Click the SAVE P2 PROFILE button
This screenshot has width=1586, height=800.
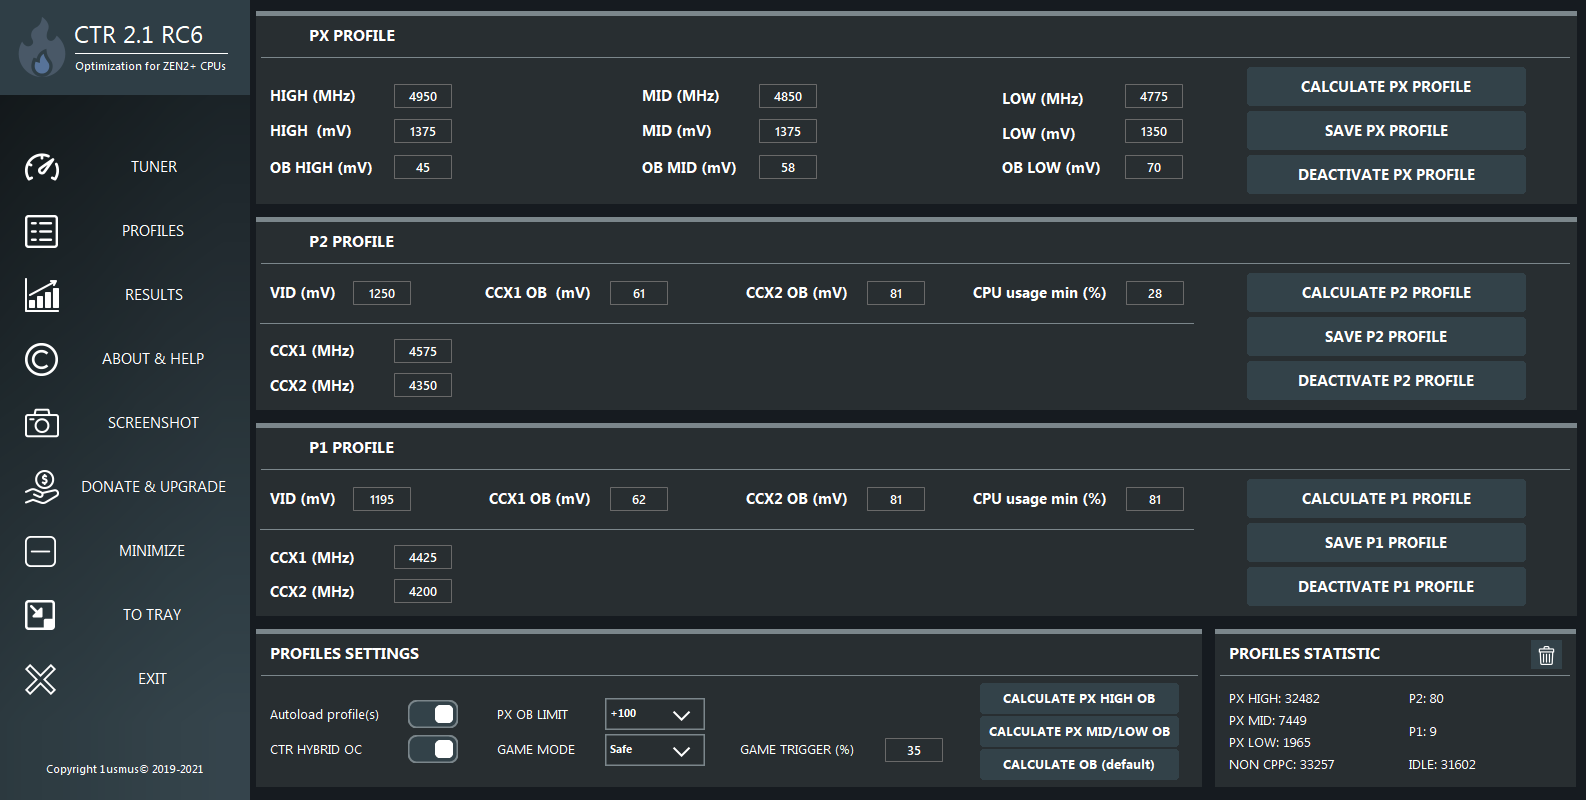pos(1385,337)
